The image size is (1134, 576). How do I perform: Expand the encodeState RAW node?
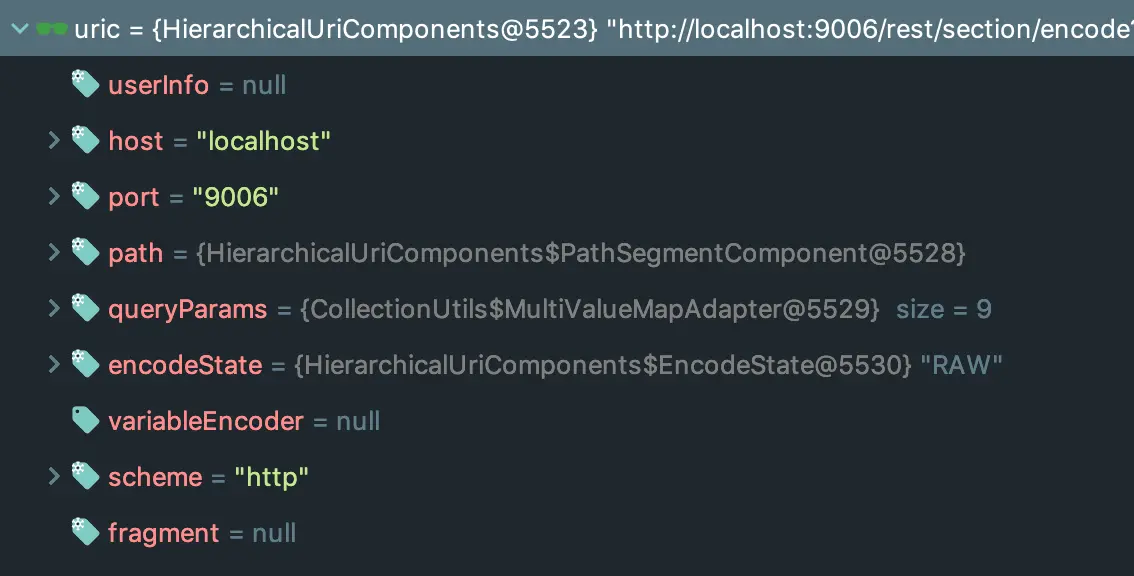point(54,364)
